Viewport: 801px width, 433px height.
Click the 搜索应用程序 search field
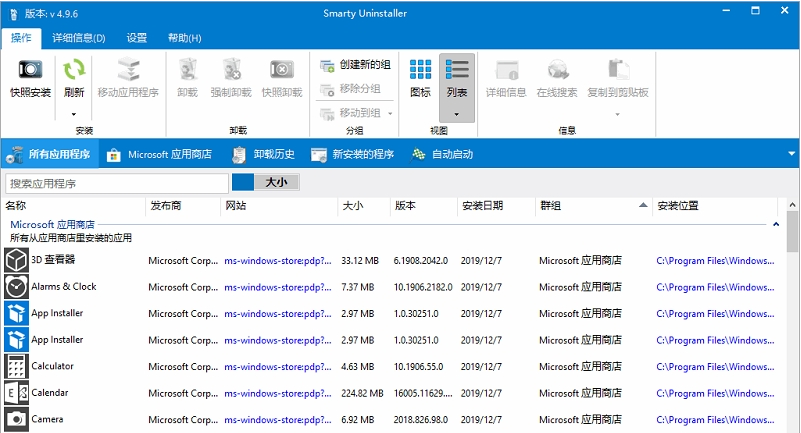pyautogui.click(x=116, y=183)
